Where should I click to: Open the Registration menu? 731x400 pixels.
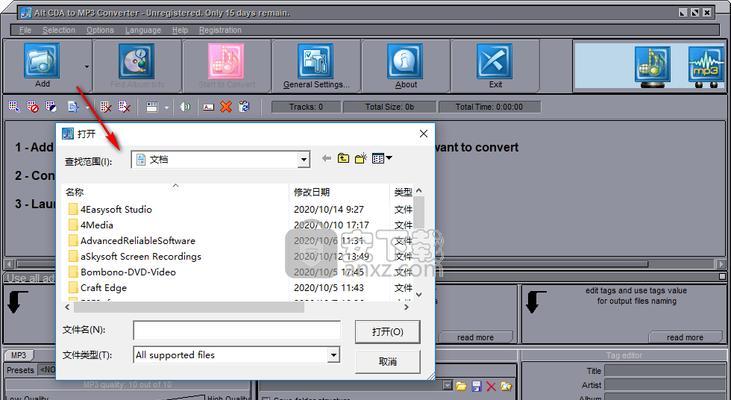pyautogui.click(x=220, y=30)
